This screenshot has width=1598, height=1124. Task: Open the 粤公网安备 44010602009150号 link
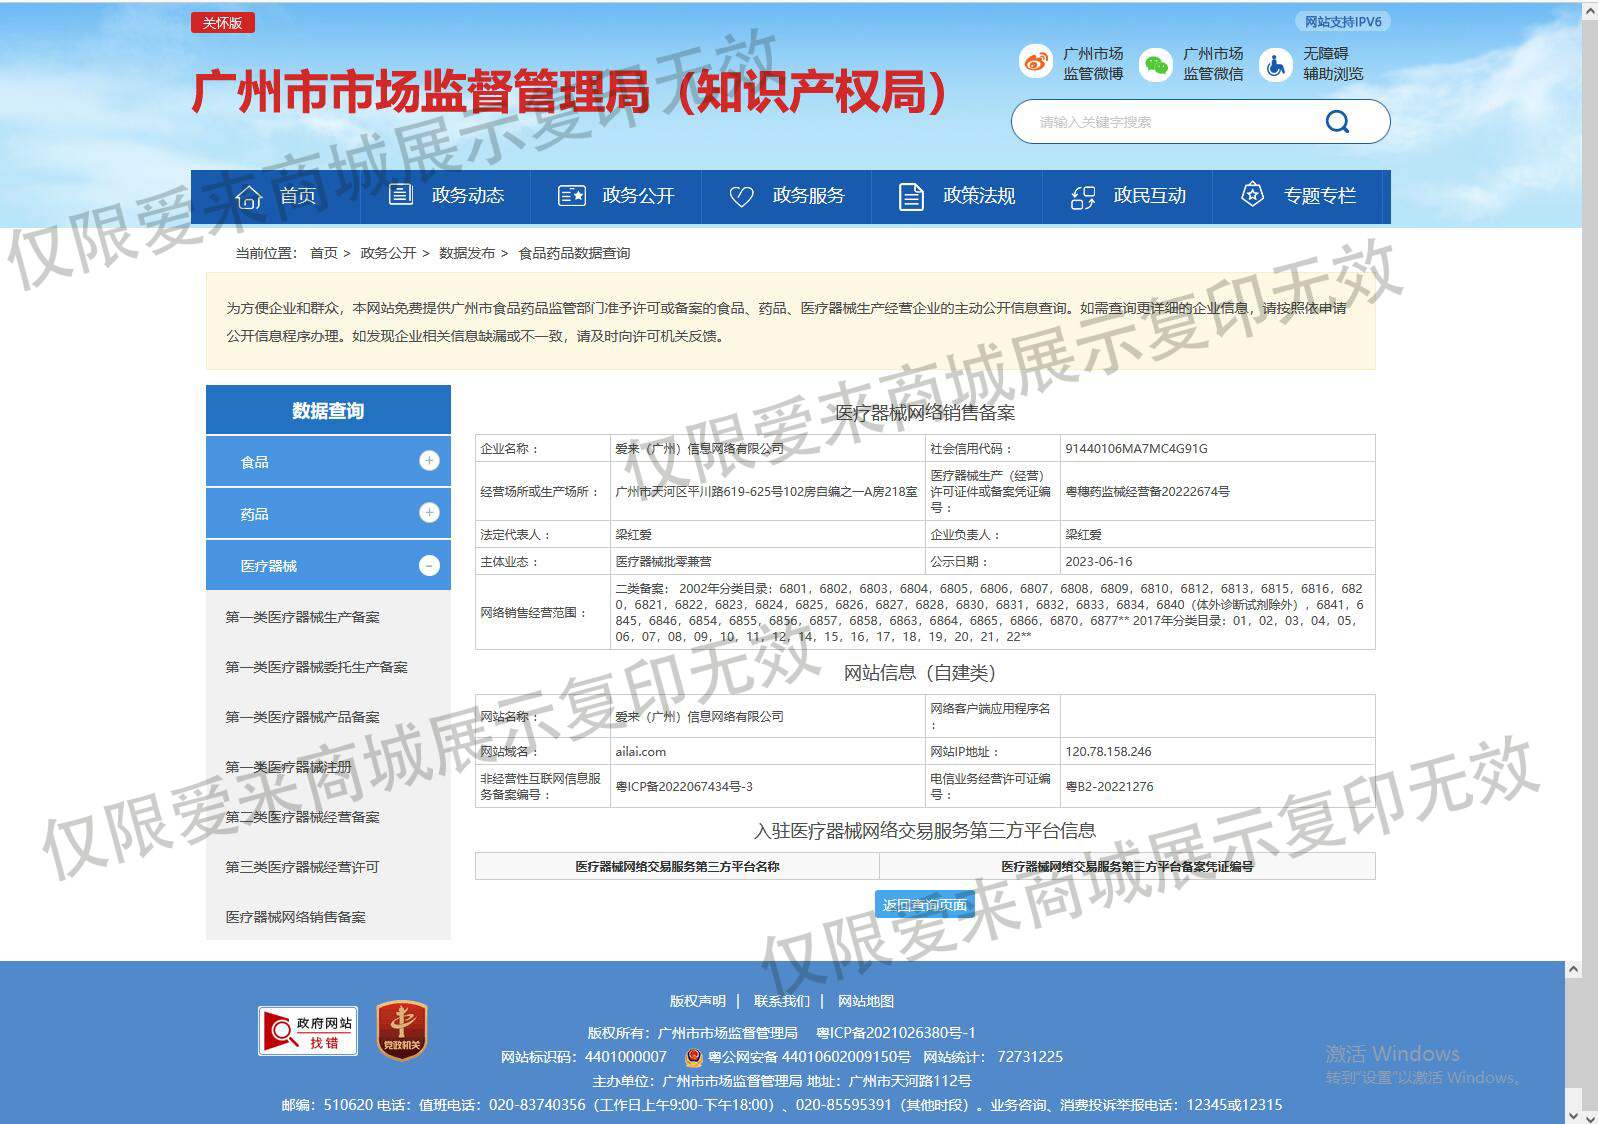(809, 1057)
